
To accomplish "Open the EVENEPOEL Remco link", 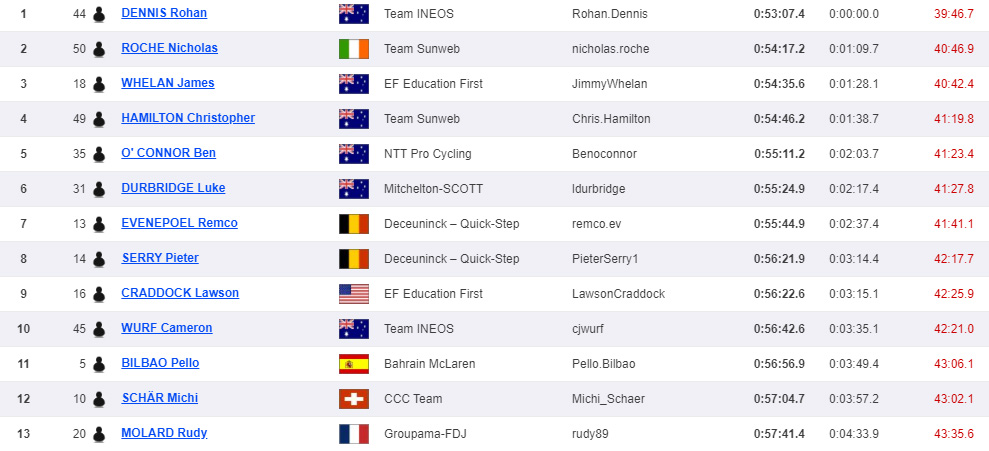I will tap(179, 223).
